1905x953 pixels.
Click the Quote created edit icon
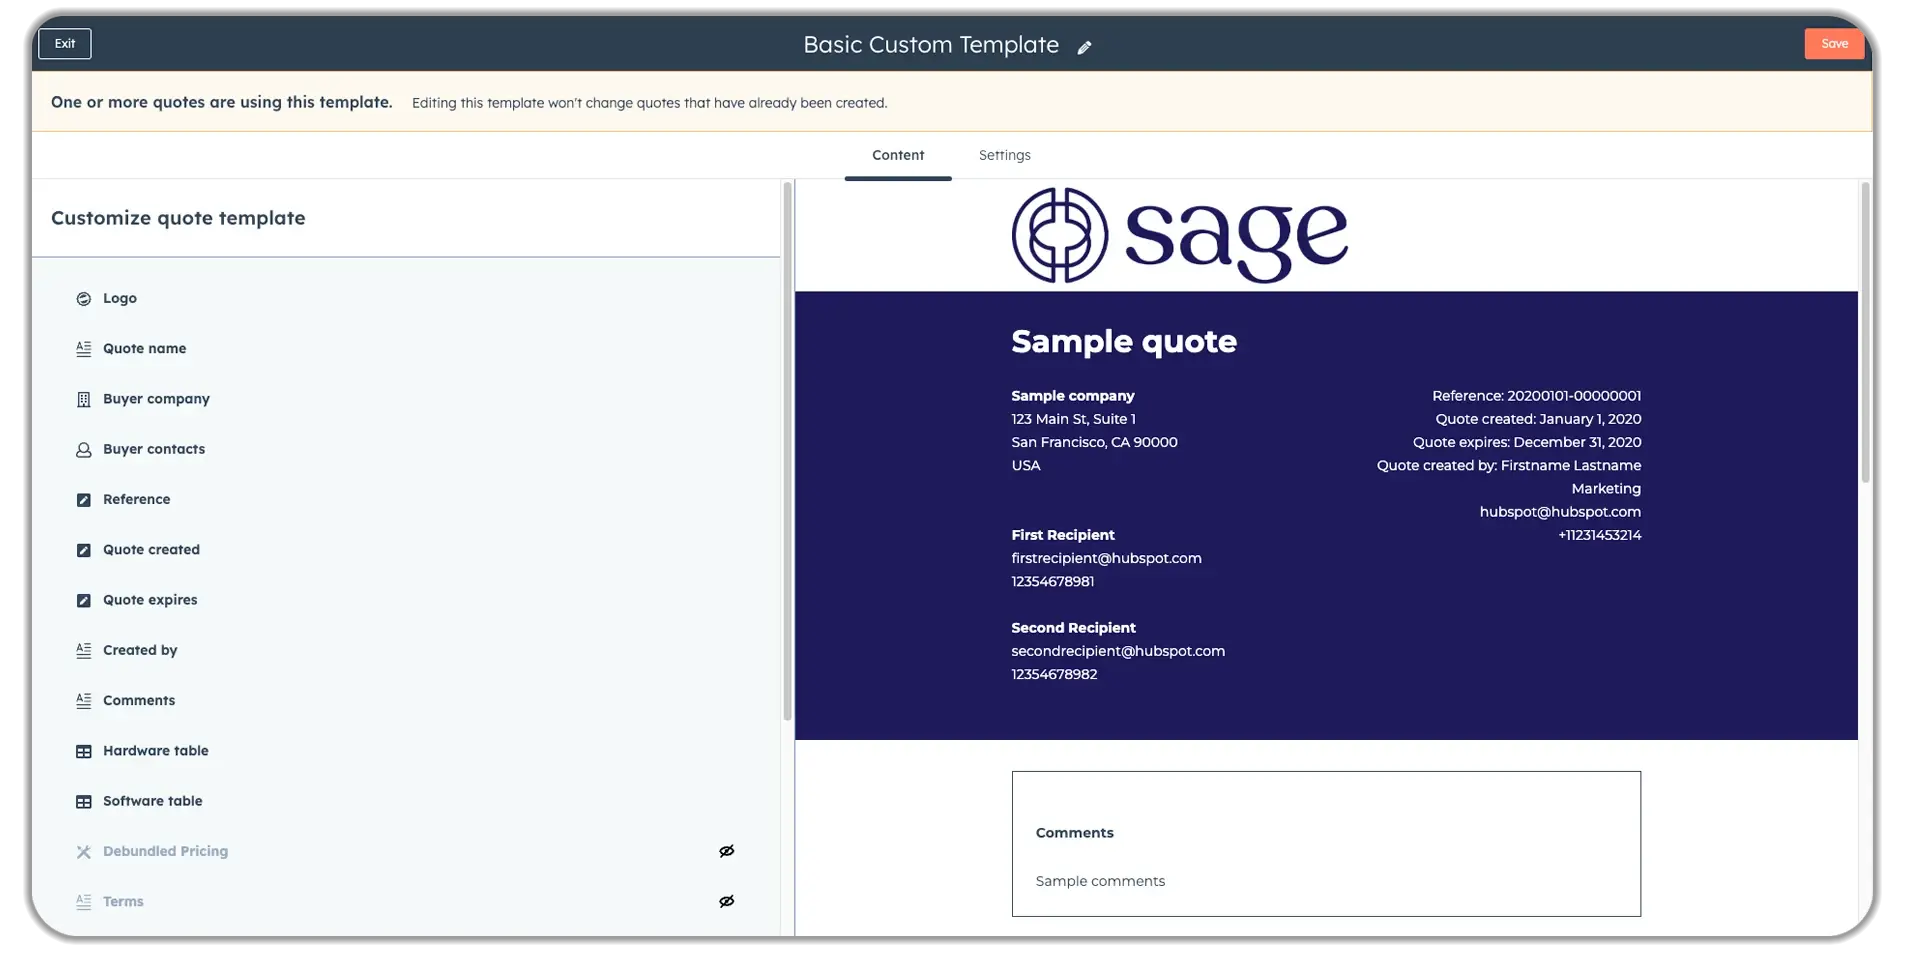coord(84,550)
